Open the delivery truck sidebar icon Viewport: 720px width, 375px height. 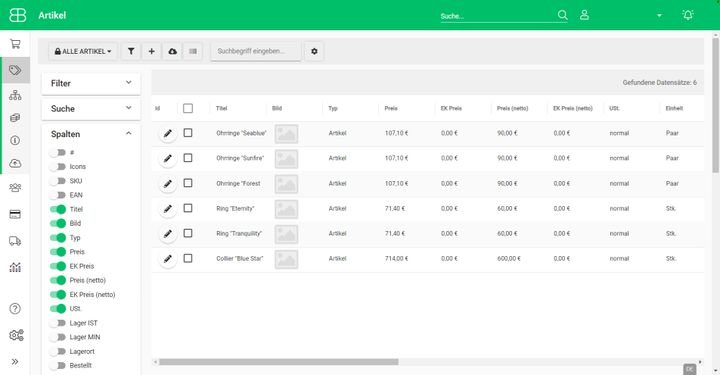point(15,241)
